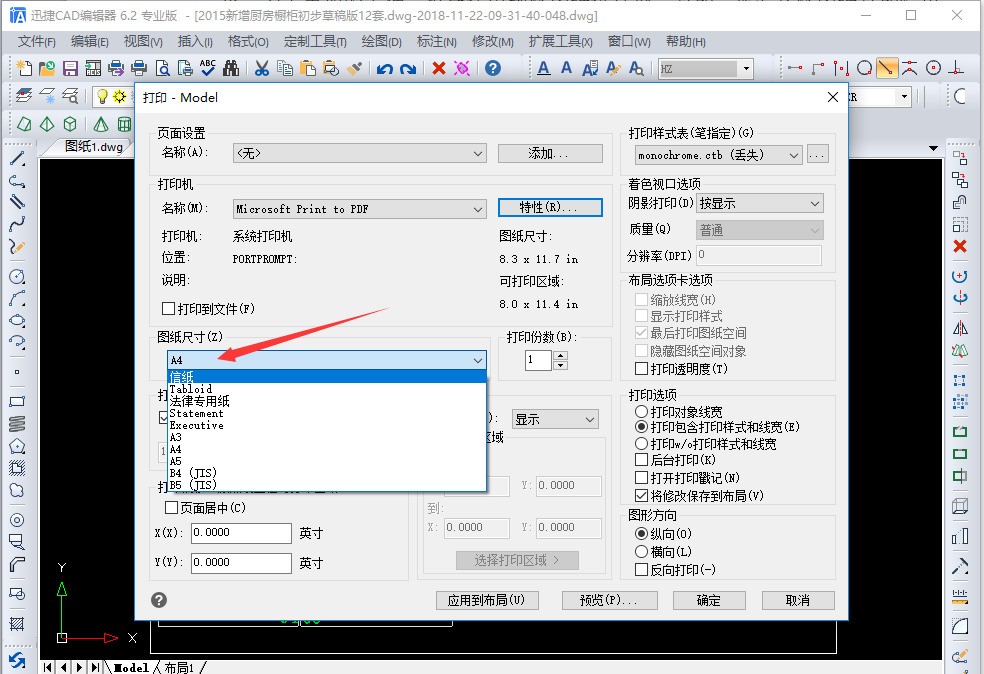Open the 编辑(E) menu
This screenshot has width=984, height=674.
click(x=89, y=41)
